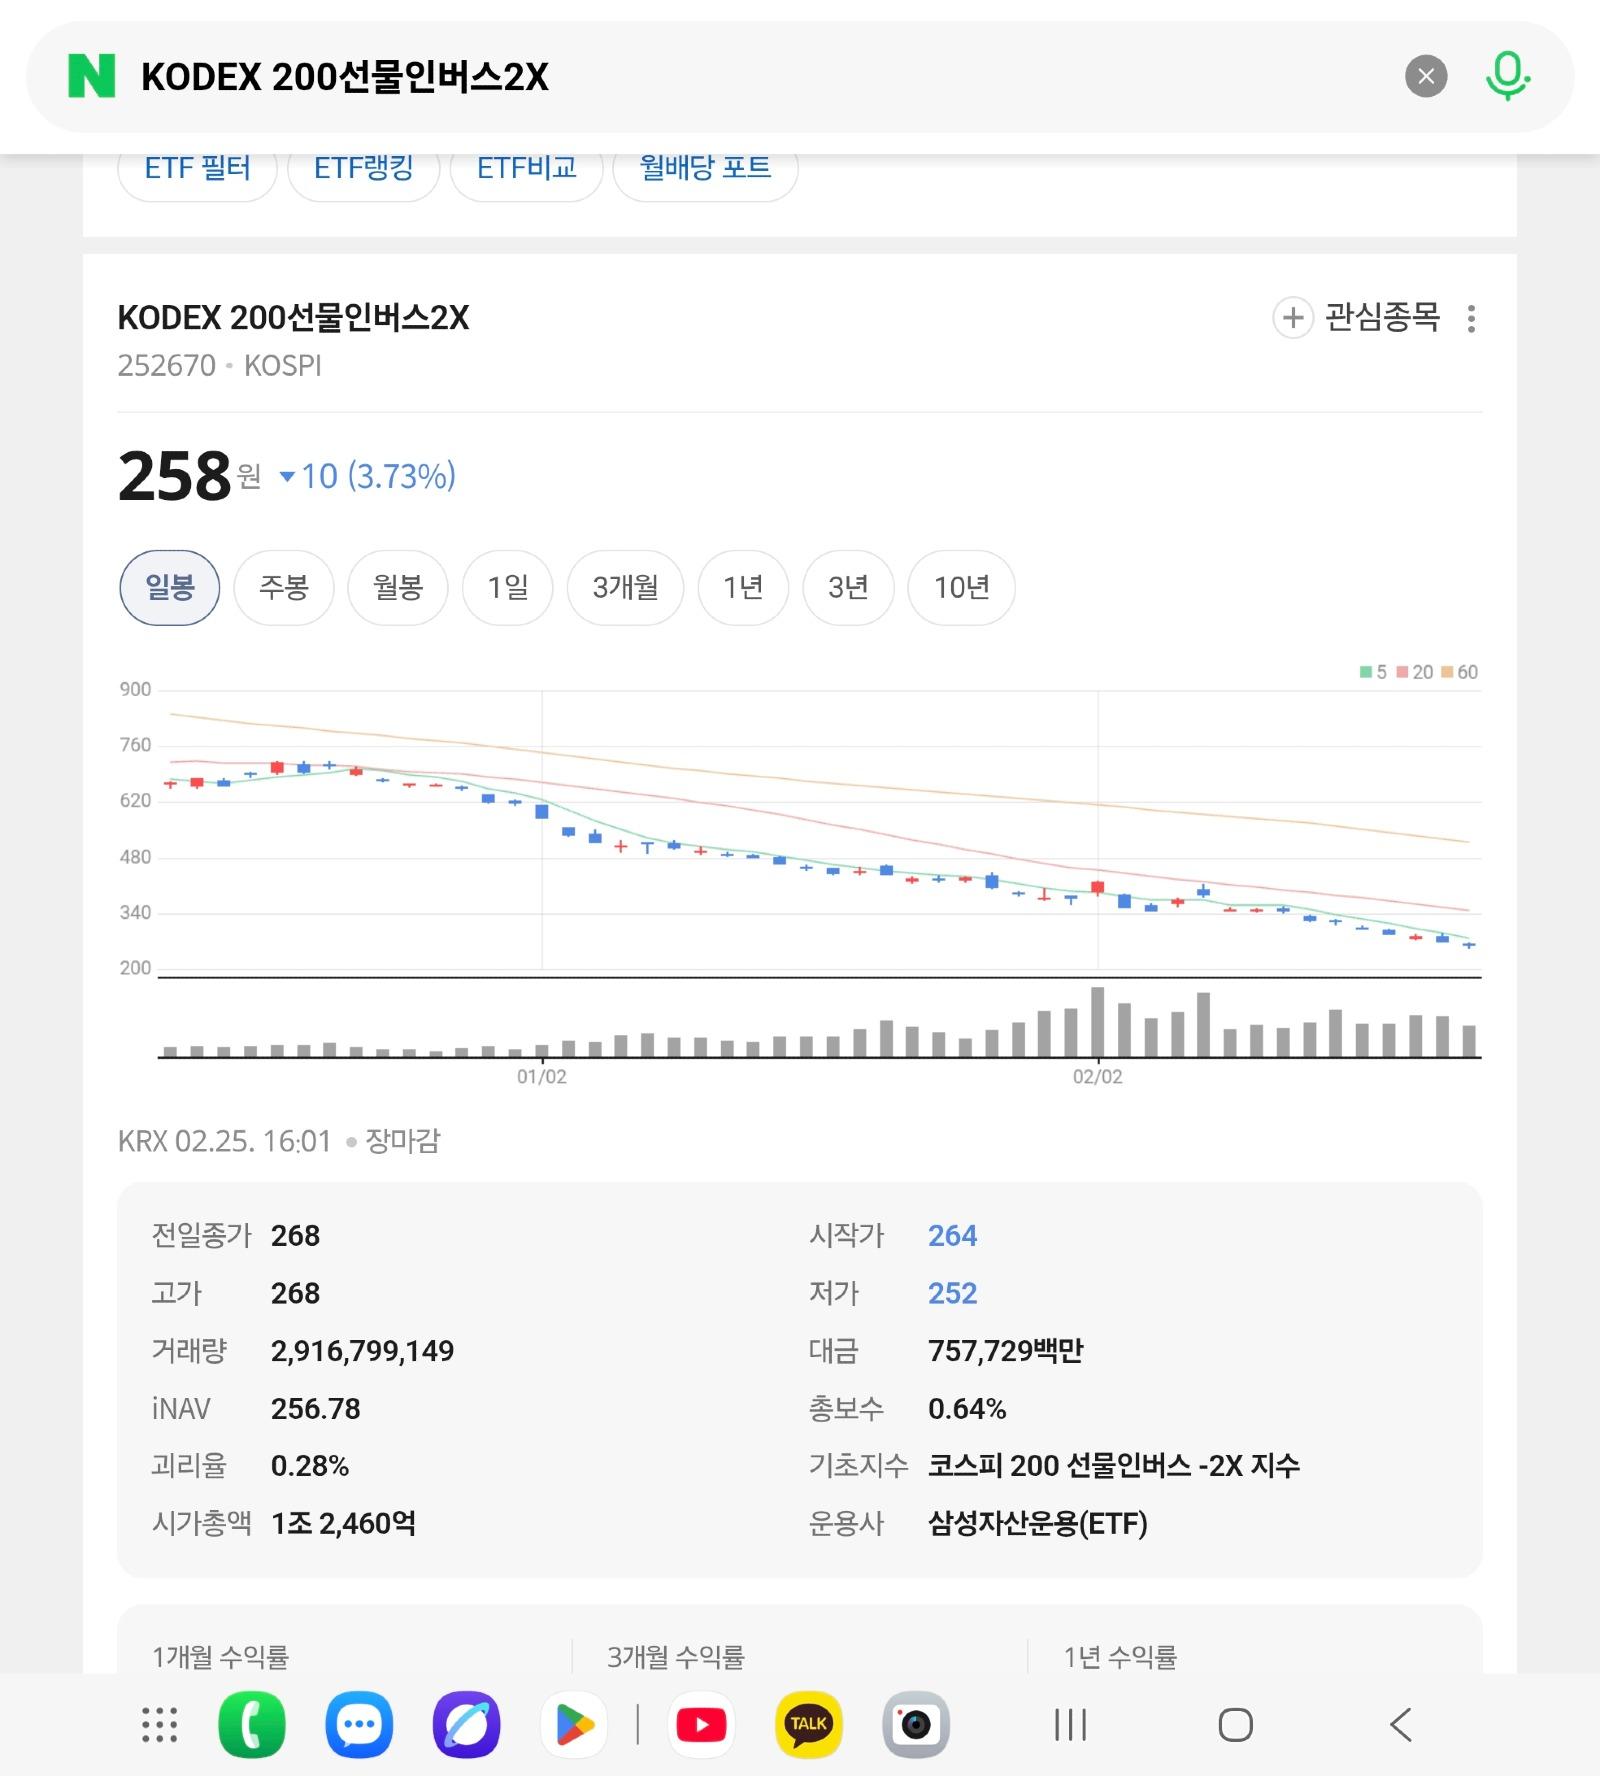Click the 5-day moving average legend swatch
Viewport: 1600px width, 1776px height.
click(1366, 672)
